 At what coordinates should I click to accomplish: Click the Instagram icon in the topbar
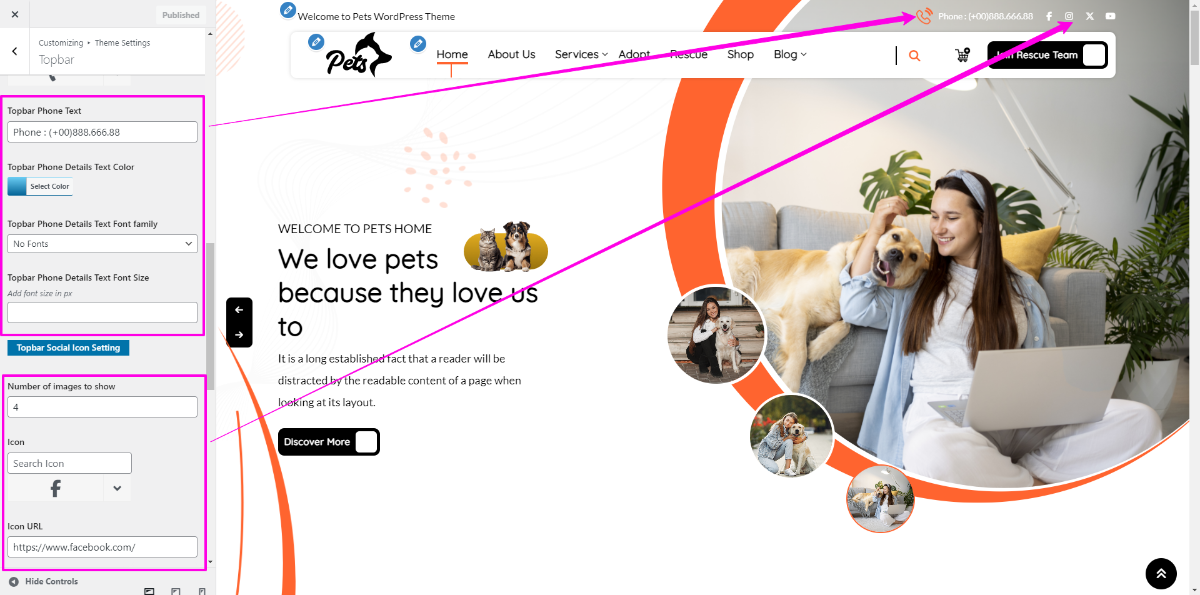[x=1069, y=16]
